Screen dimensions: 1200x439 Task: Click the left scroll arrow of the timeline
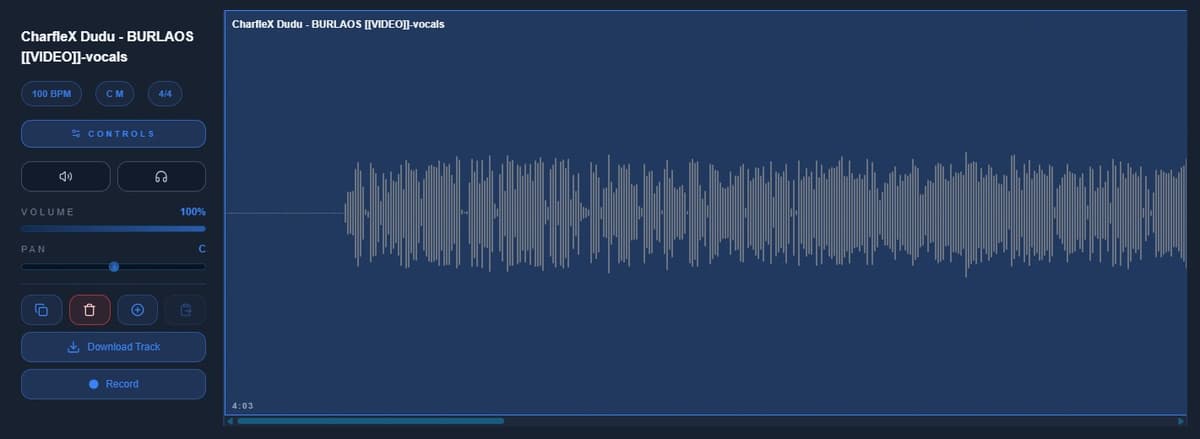click(x=229, y=421)
